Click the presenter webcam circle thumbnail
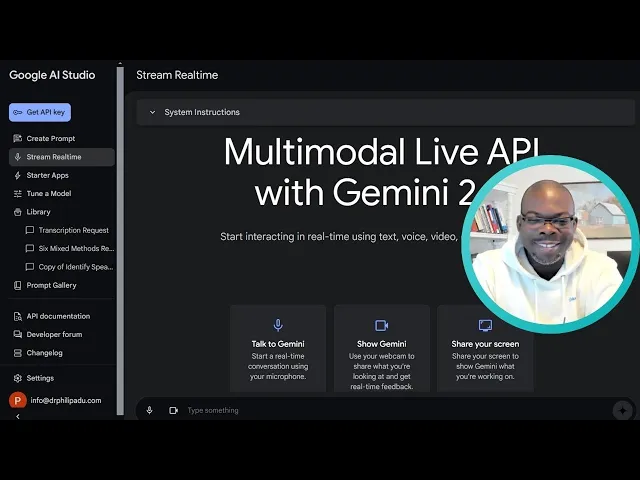Image resolution: width=640 pixels, height=480 pixels. point(550,244)
